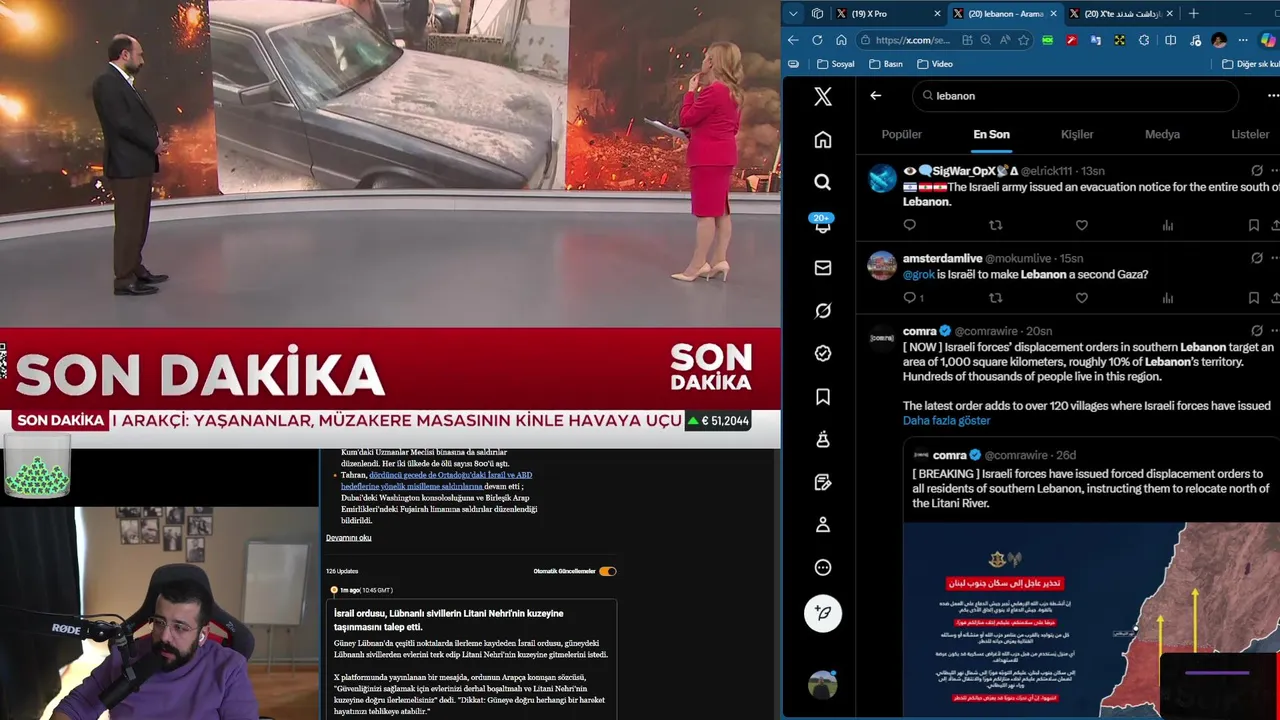Open reply thread on amsterdamlive post

(x=913, y=298)
